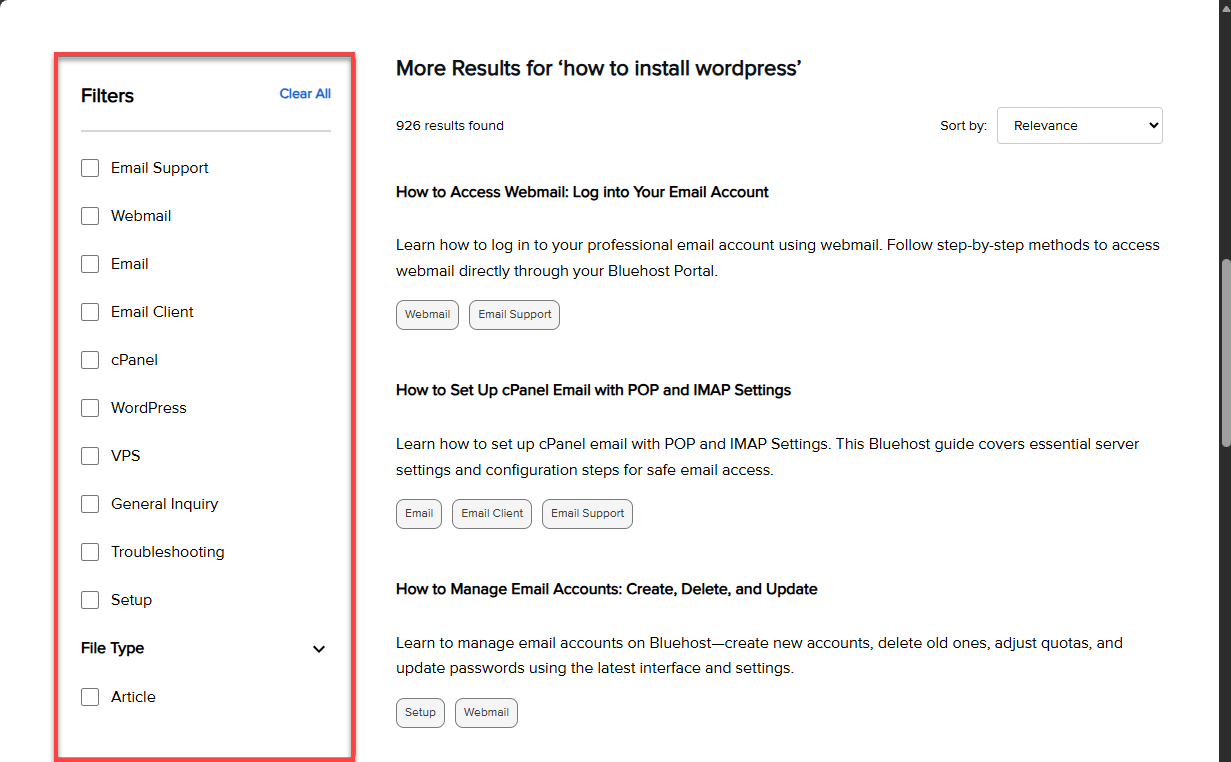Open the Sort by Relevance dropdown
1231x762 pixels.
click(1079, 126)
